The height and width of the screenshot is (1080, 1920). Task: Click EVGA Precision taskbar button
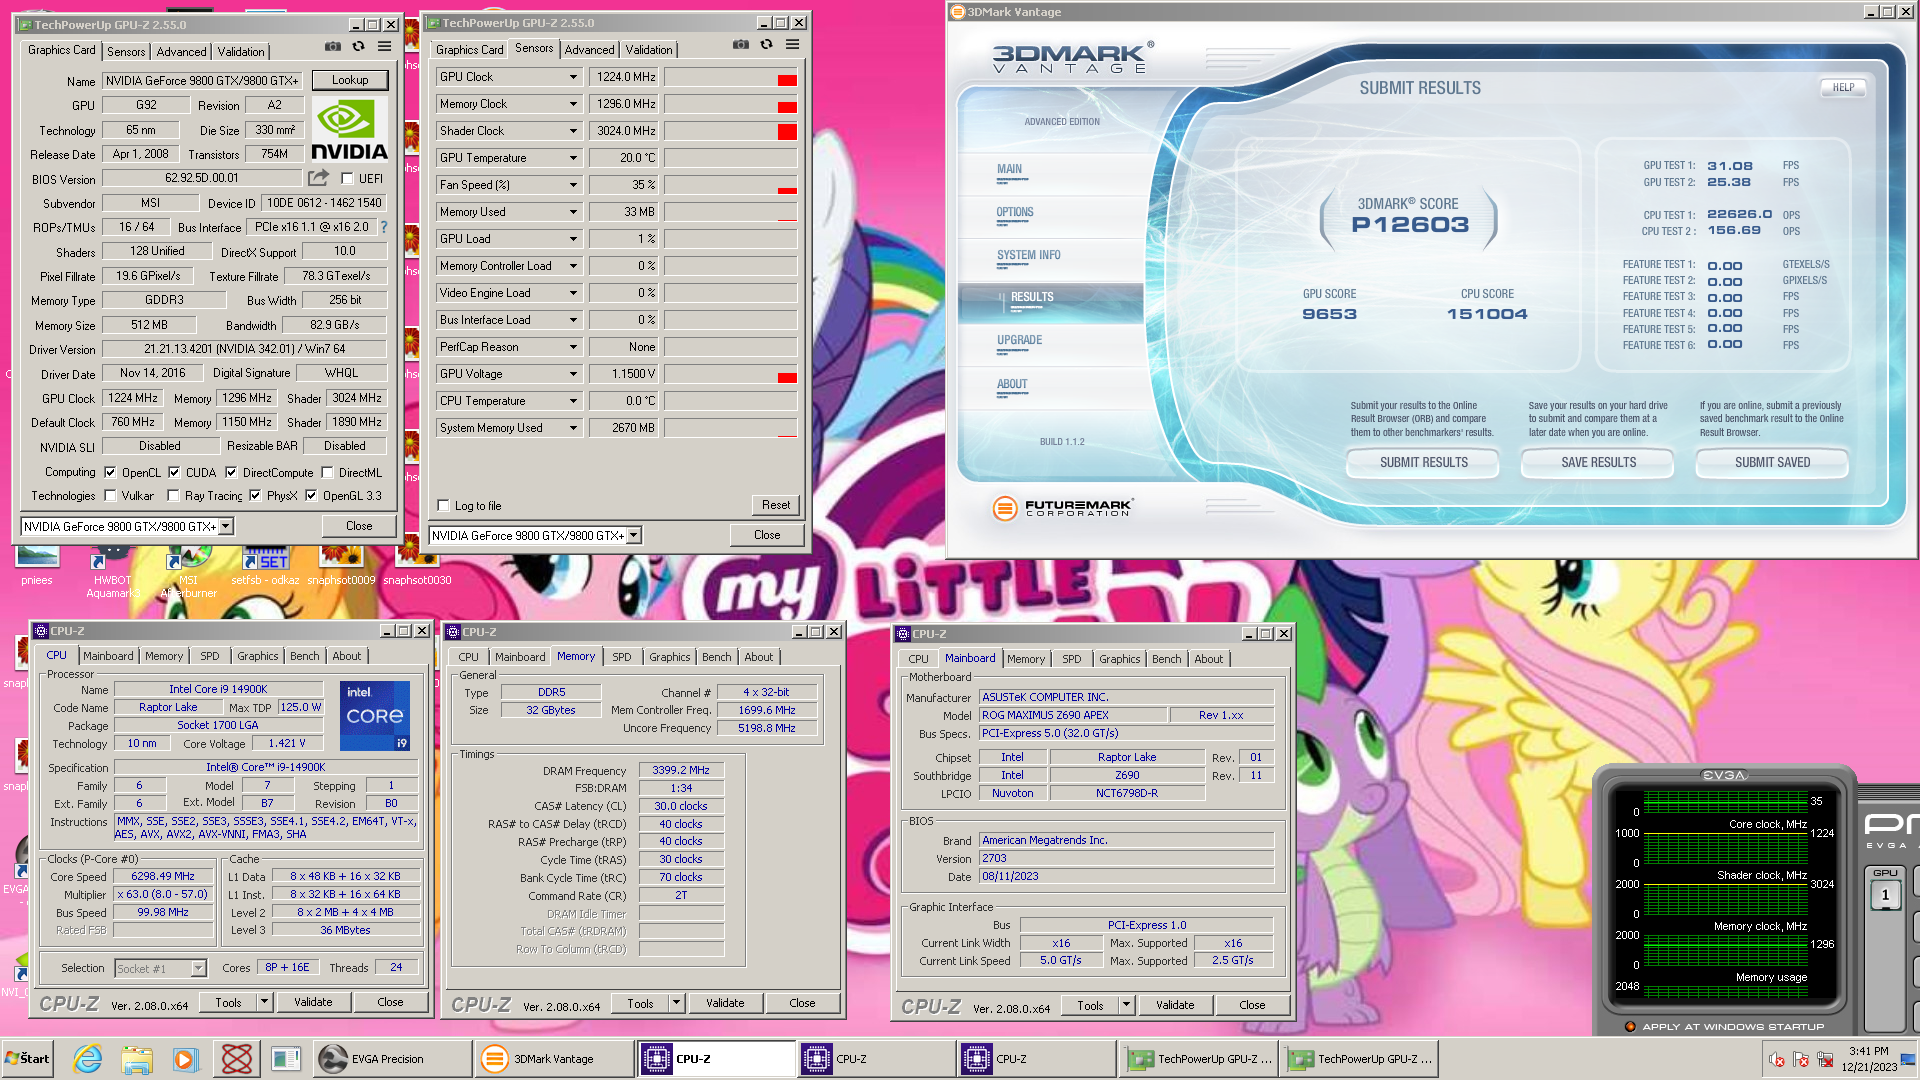tap(392, 1059)
